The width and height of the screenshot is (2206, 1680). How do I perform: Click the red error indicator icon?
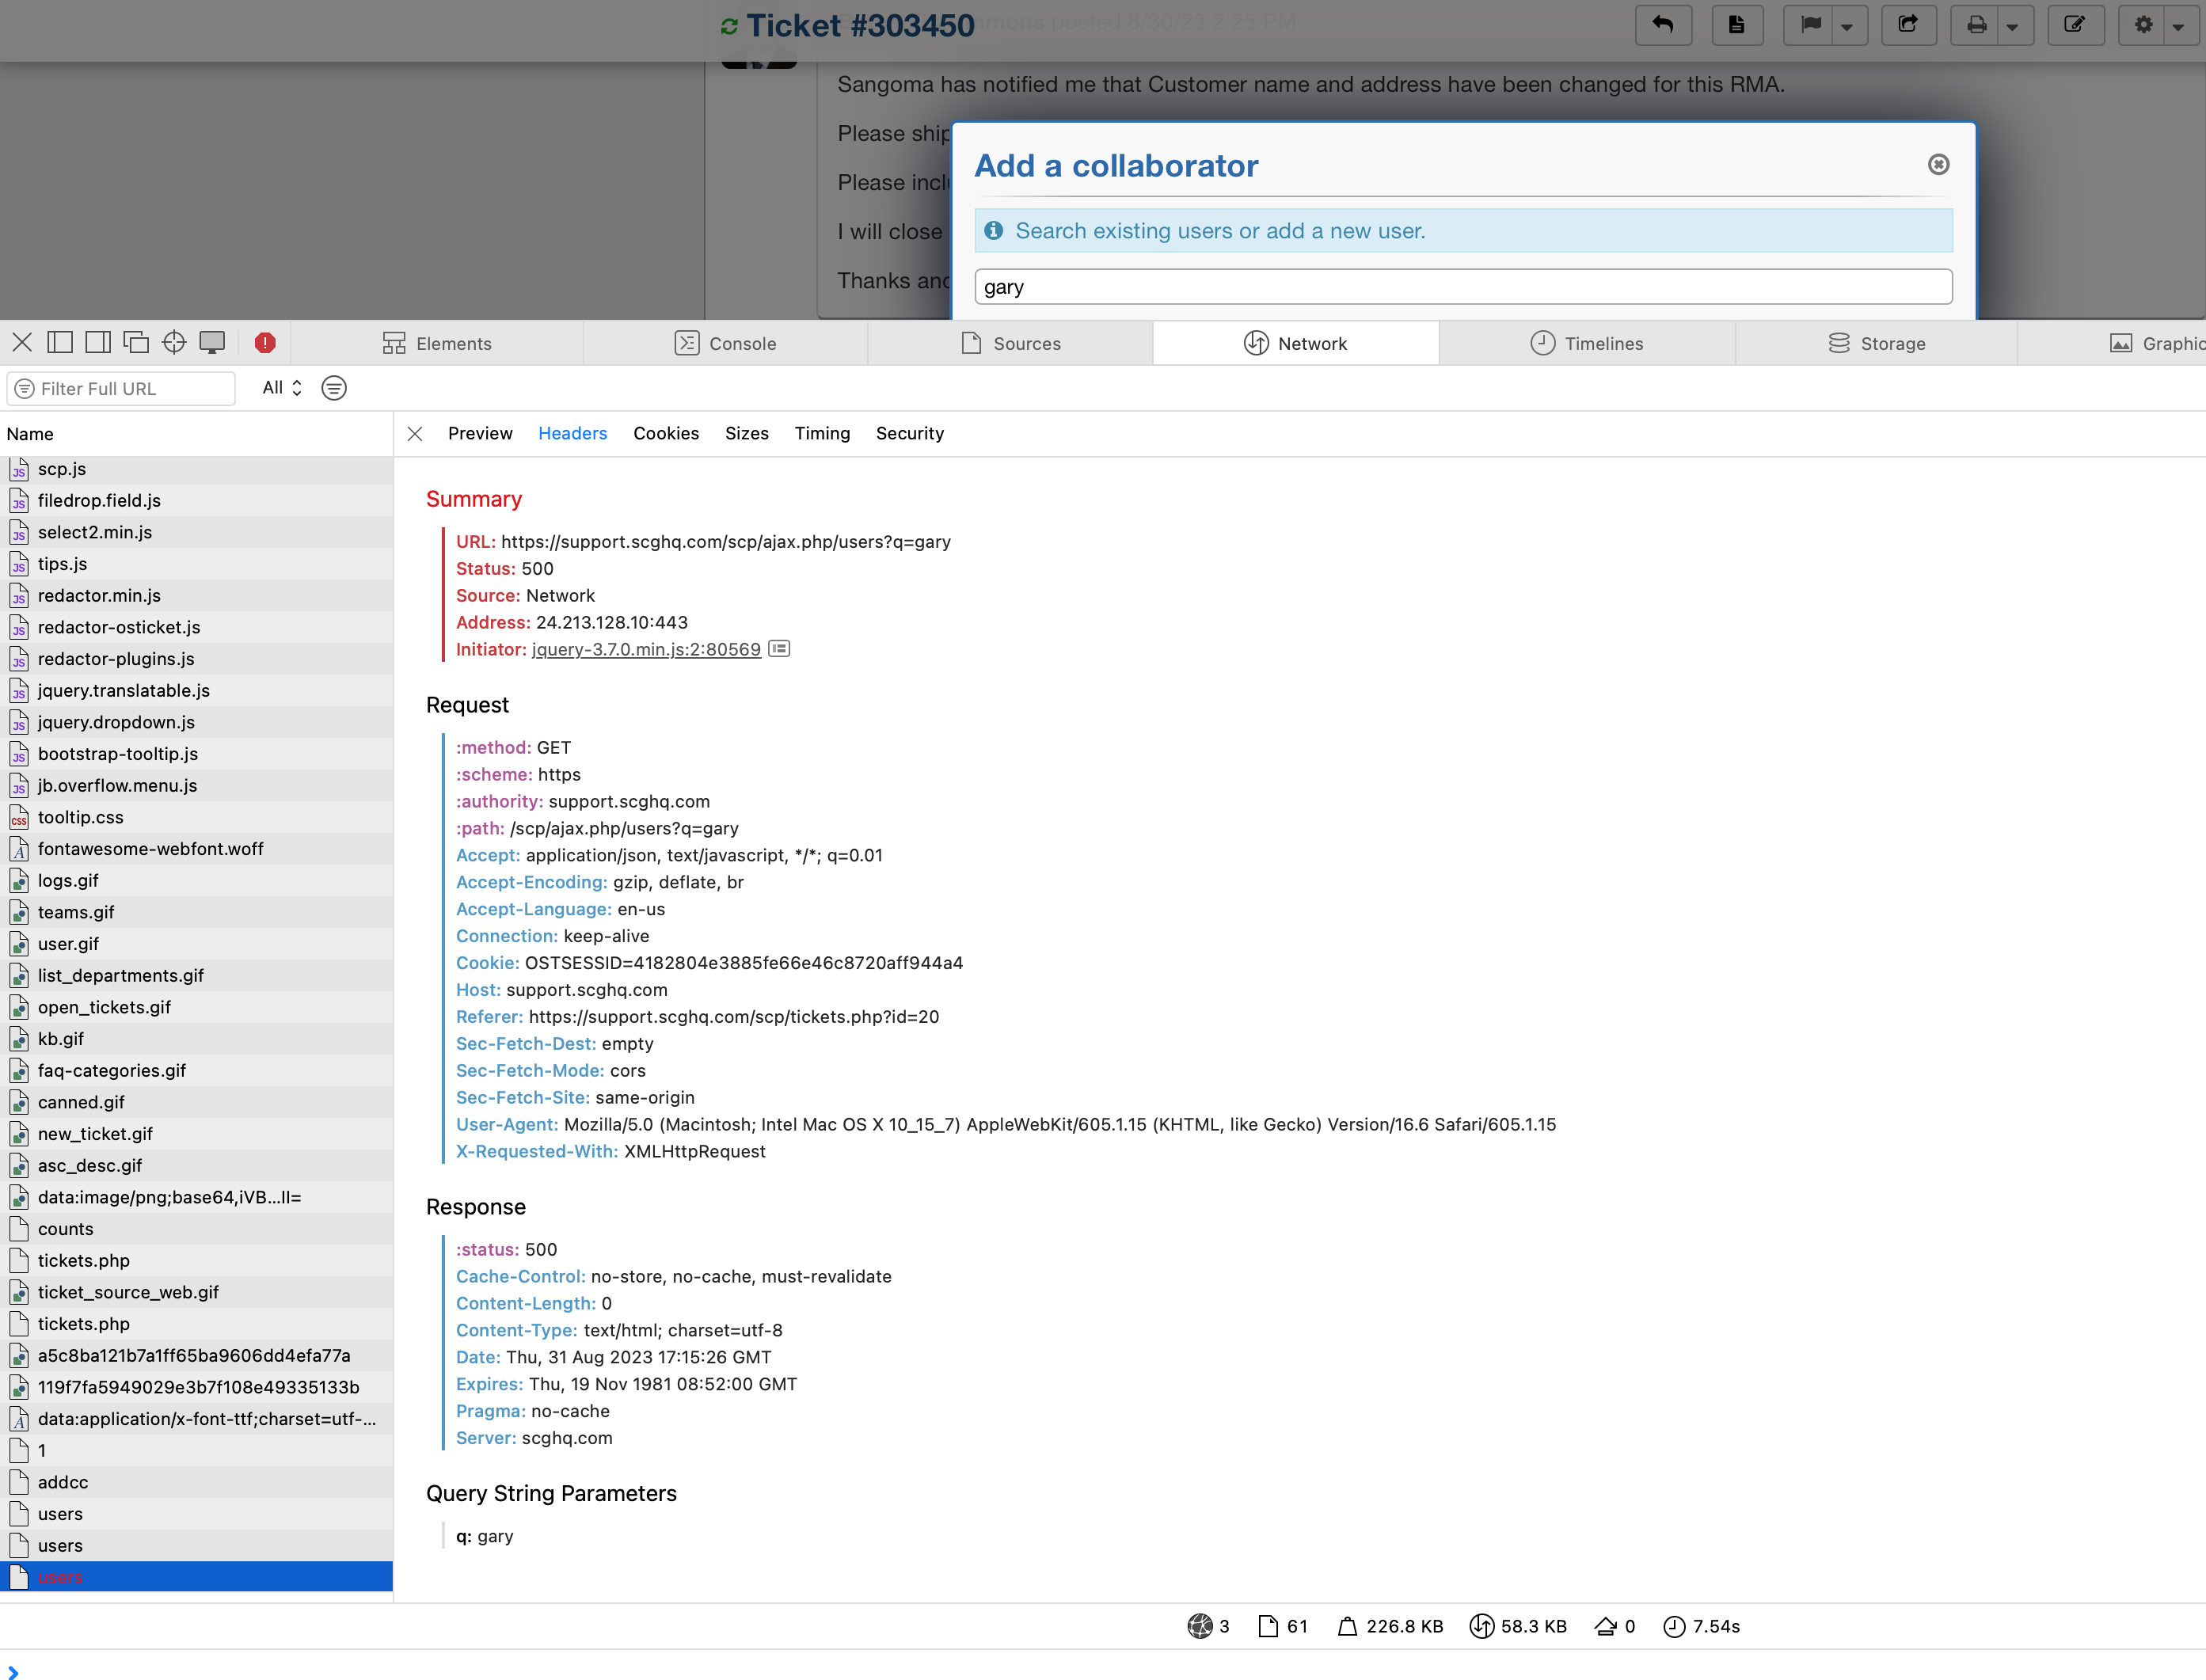click(265, 343)
